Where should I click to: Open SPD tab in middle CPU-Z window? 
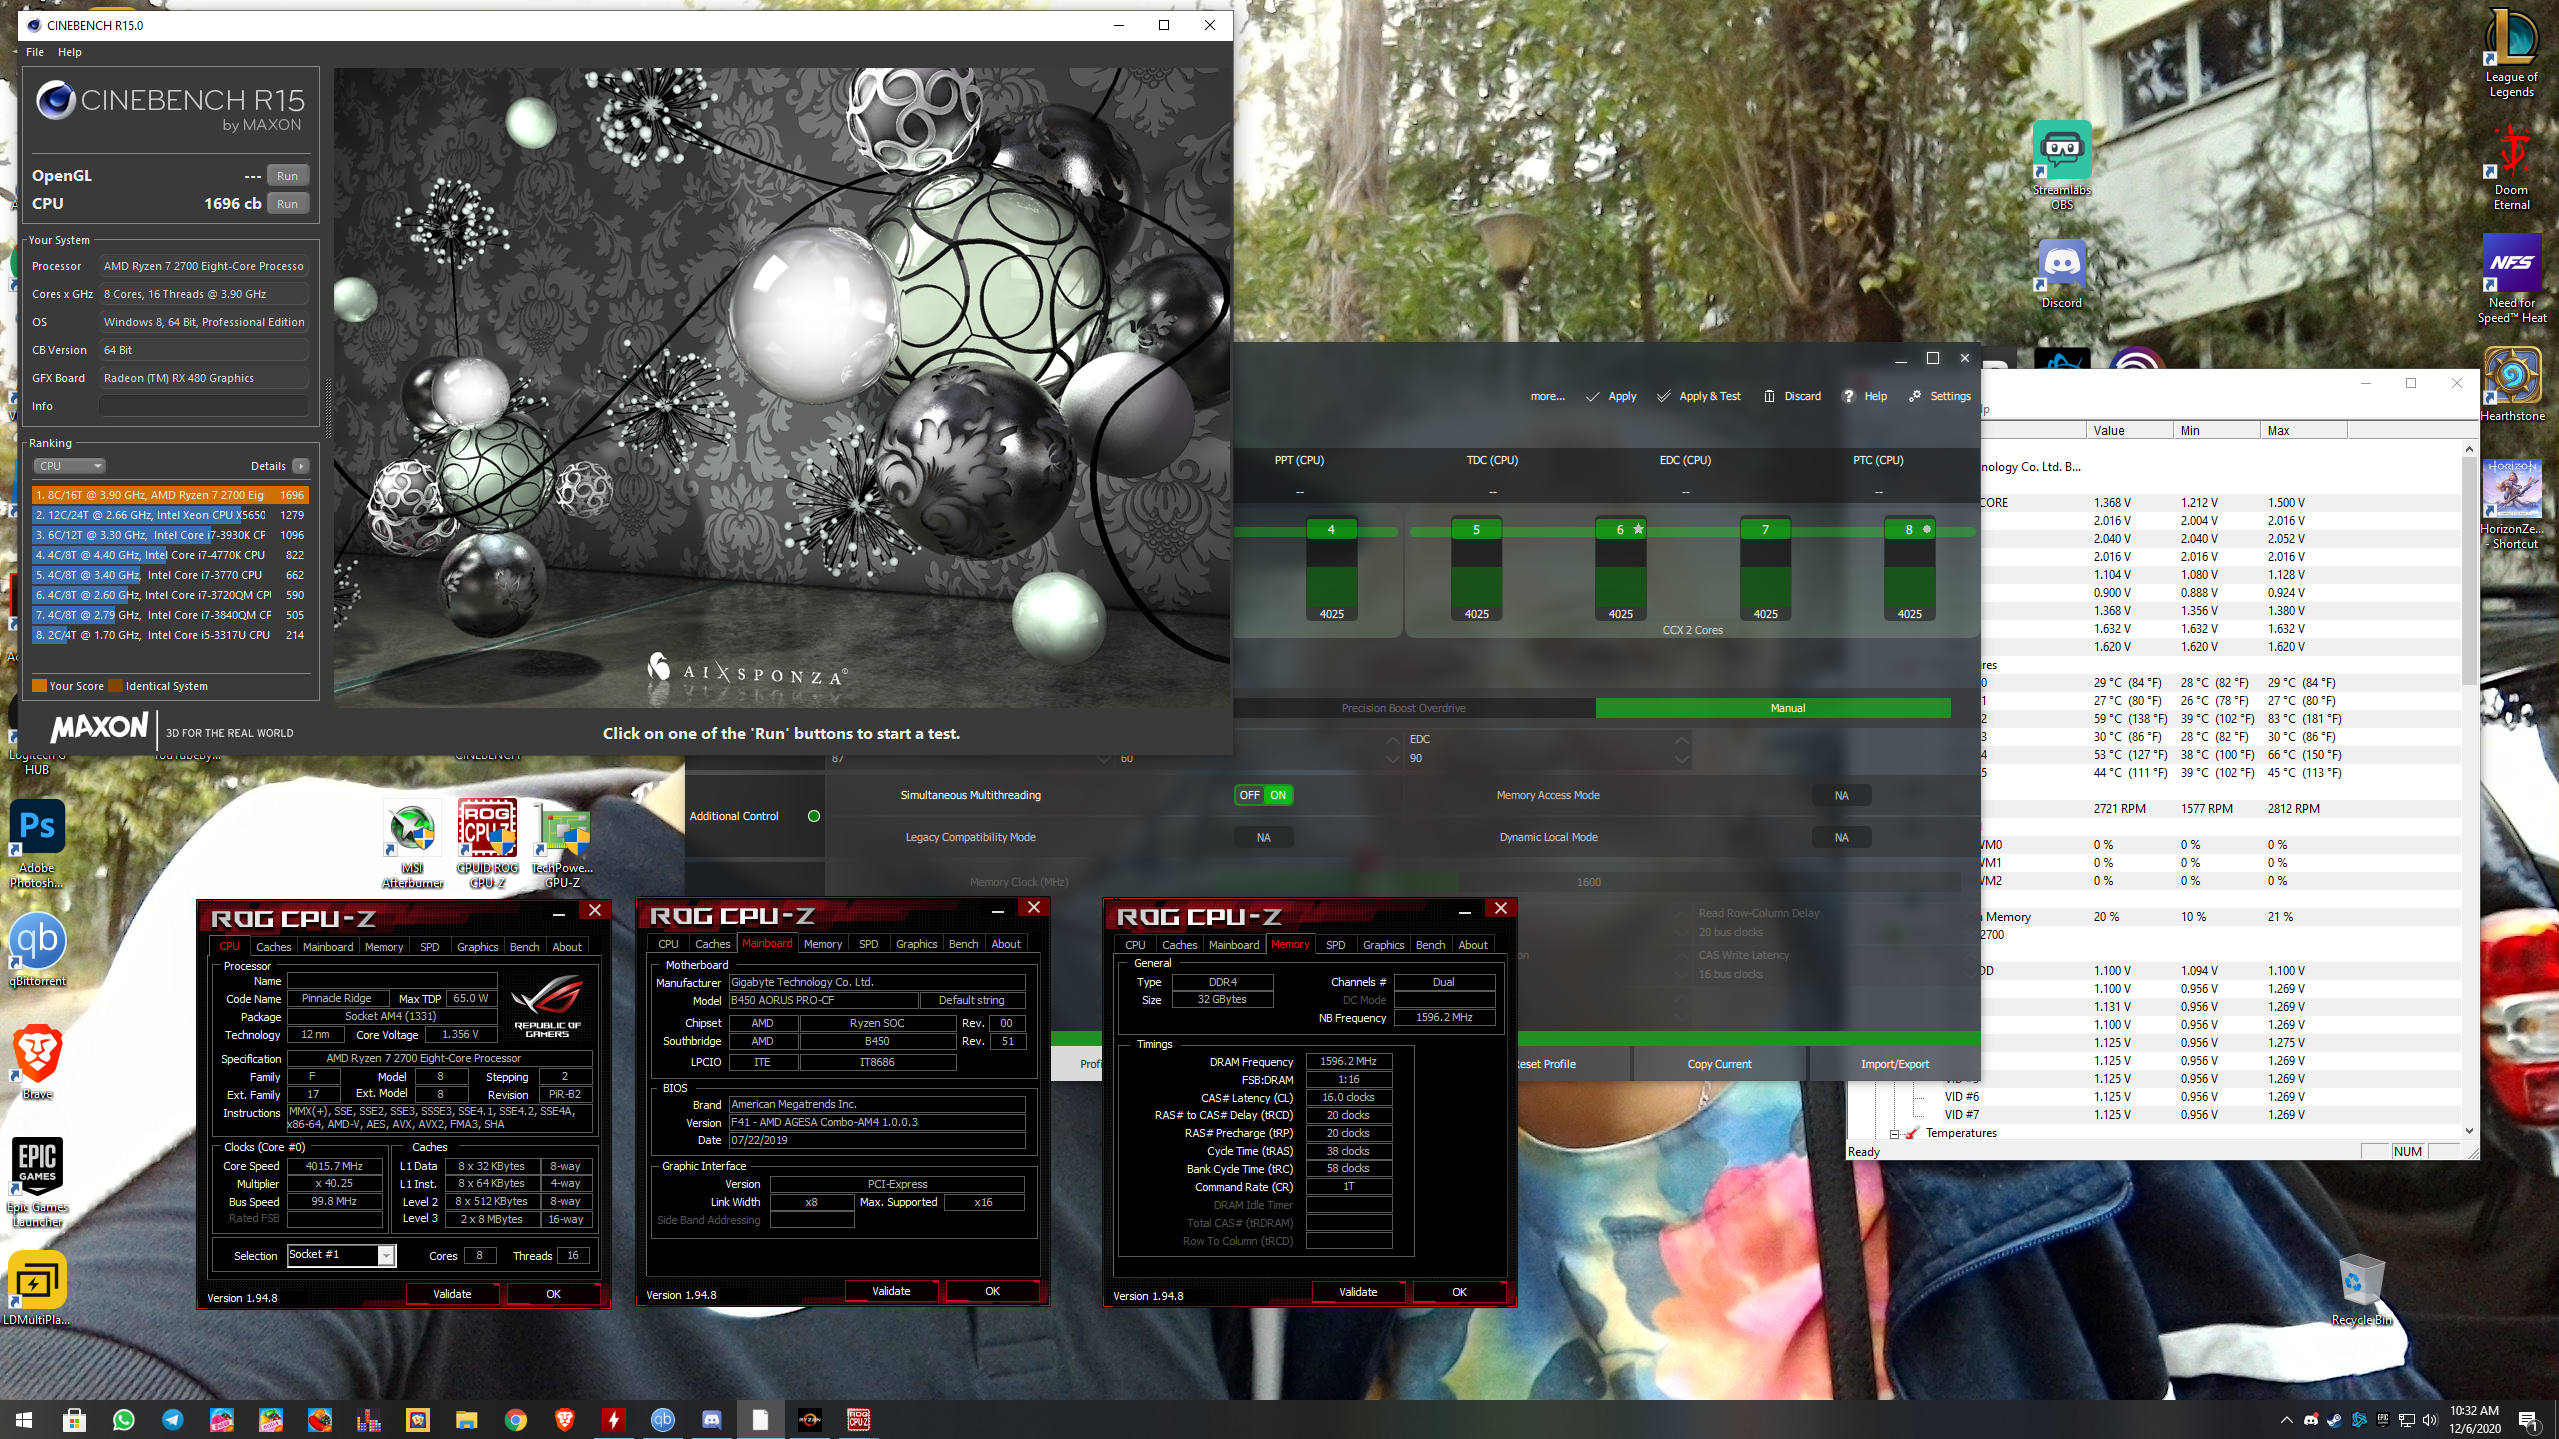tap(869, 943)
